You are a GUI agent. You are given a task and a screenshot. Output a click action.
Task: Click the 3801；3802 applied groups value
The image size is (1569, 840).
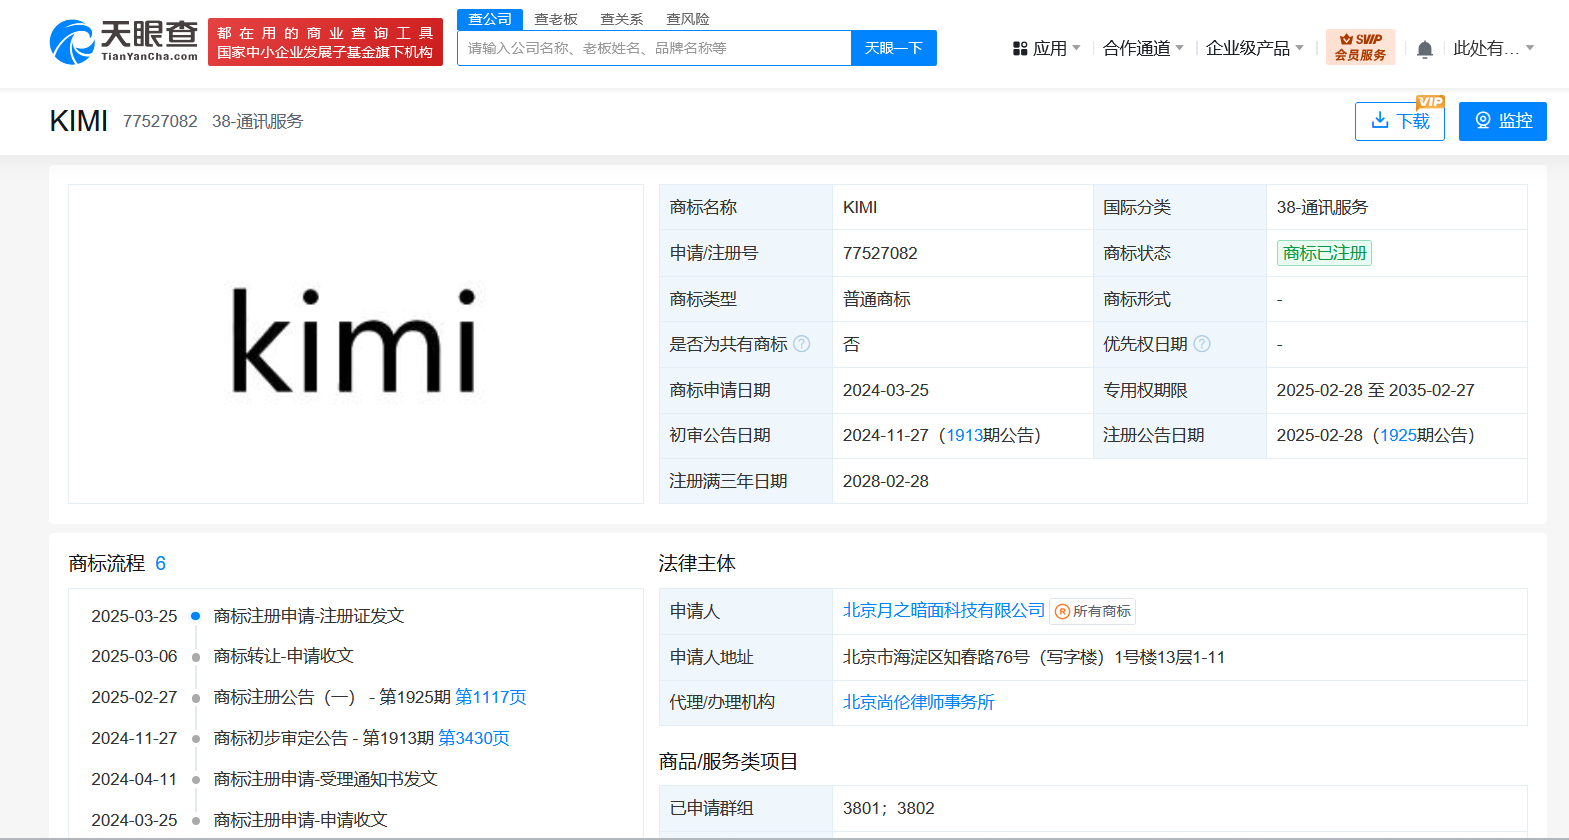[888, 808]
